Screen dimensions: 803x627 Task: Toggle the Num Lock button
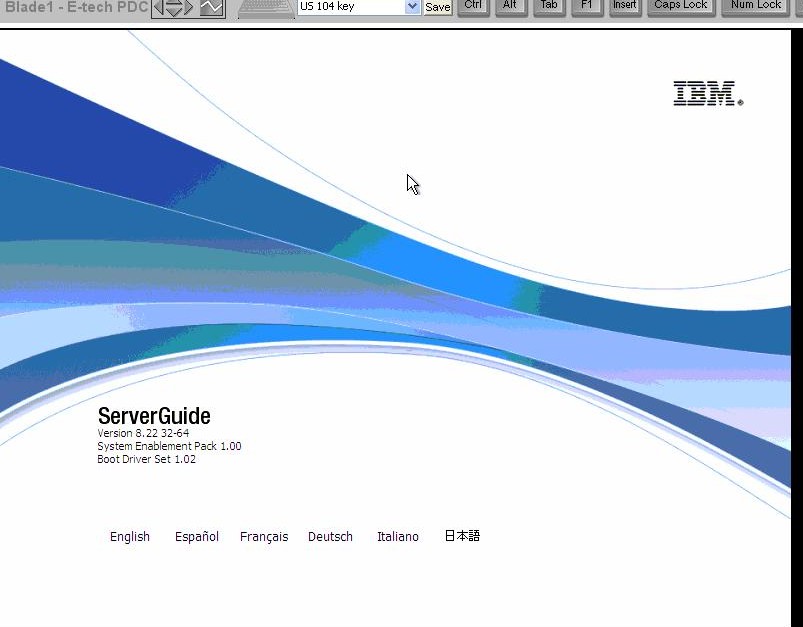(x=755, y=7)
